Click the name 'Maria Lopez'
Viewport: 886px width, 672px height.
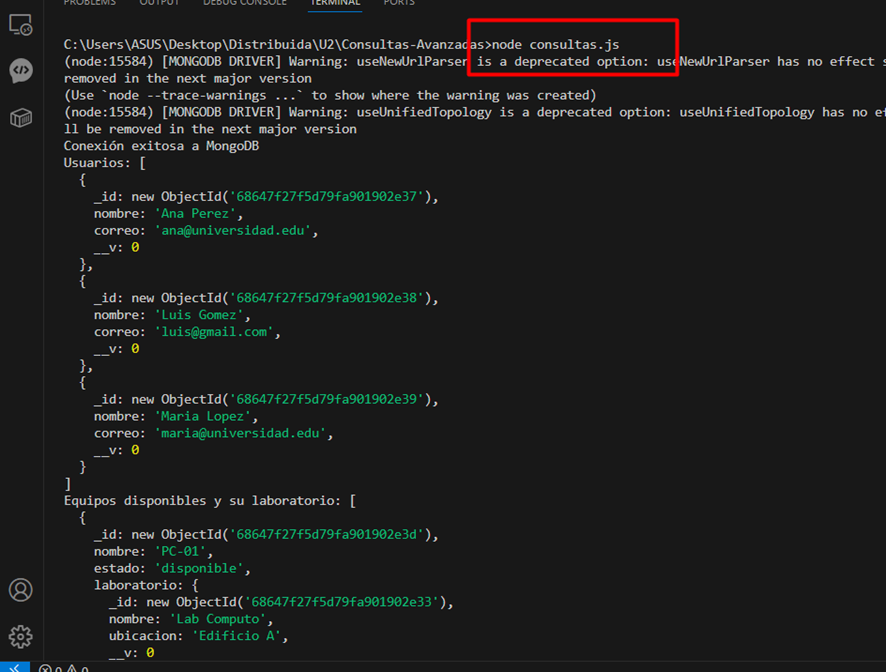point(203,417)
